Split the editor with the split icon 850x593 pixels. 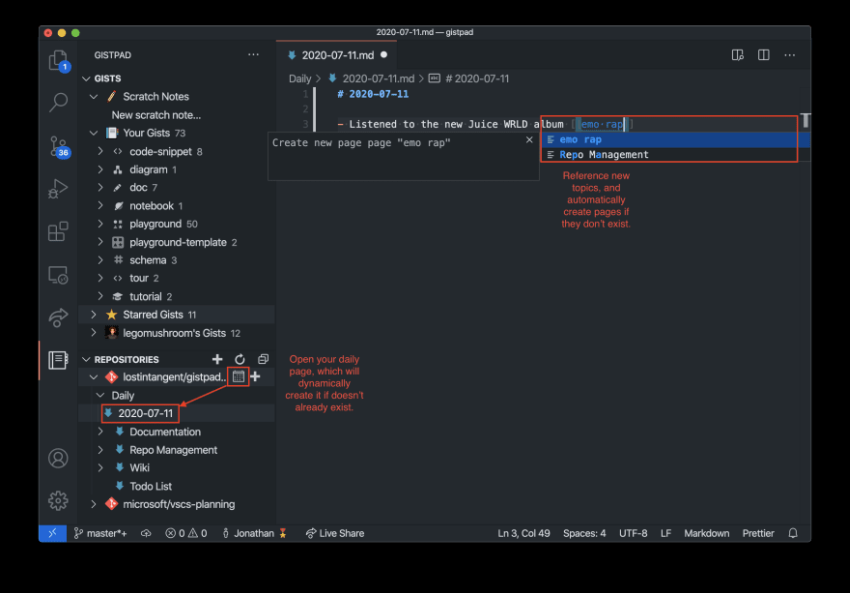(763, 55)
